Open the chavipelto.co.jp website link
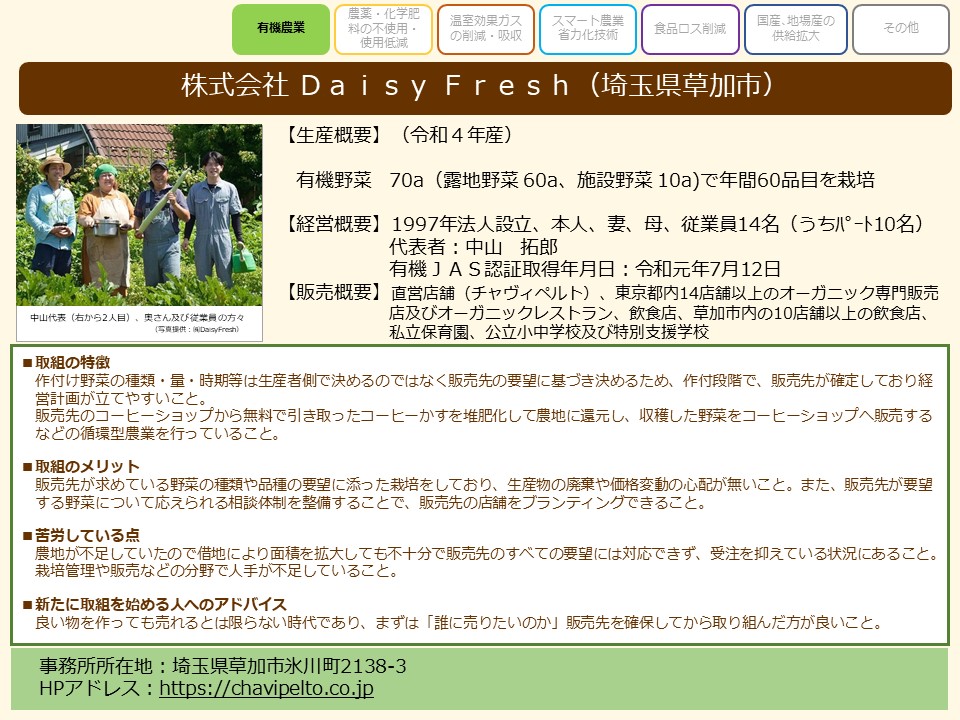Viewport: 960px width, 720px height. tap(266, 689)
